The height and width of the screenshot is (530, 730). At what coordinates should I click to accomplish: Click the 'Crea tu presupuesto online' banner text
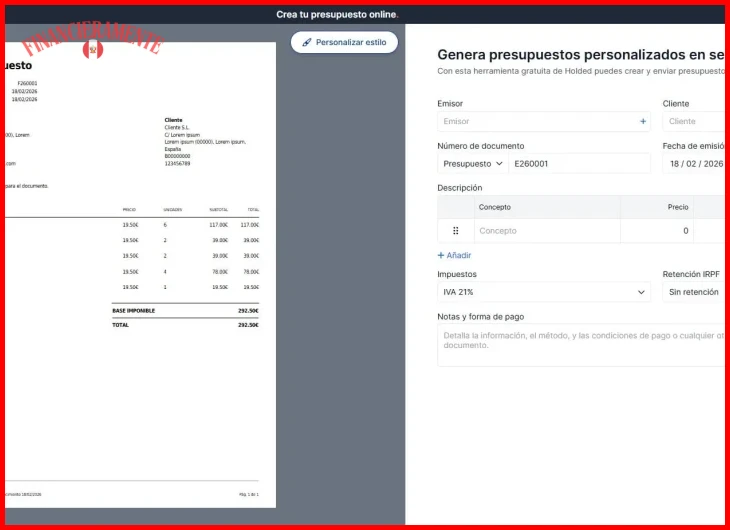click(x=337, y=14)
